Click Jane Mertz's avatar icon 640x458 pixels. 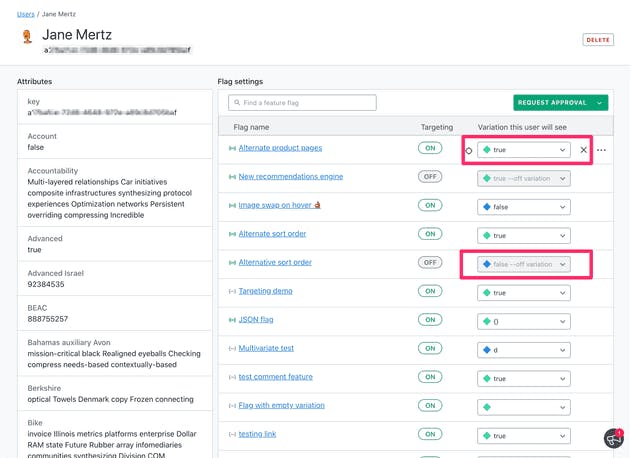coord(27,37)
